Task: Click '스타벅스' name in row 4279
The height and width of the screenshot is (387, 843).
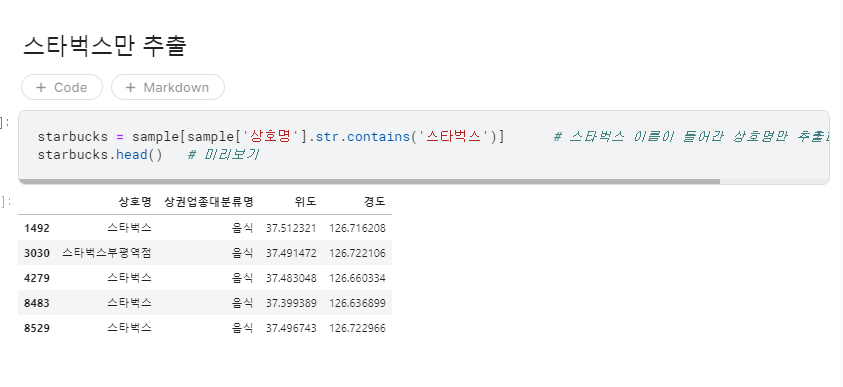Action: click(129, 278)
